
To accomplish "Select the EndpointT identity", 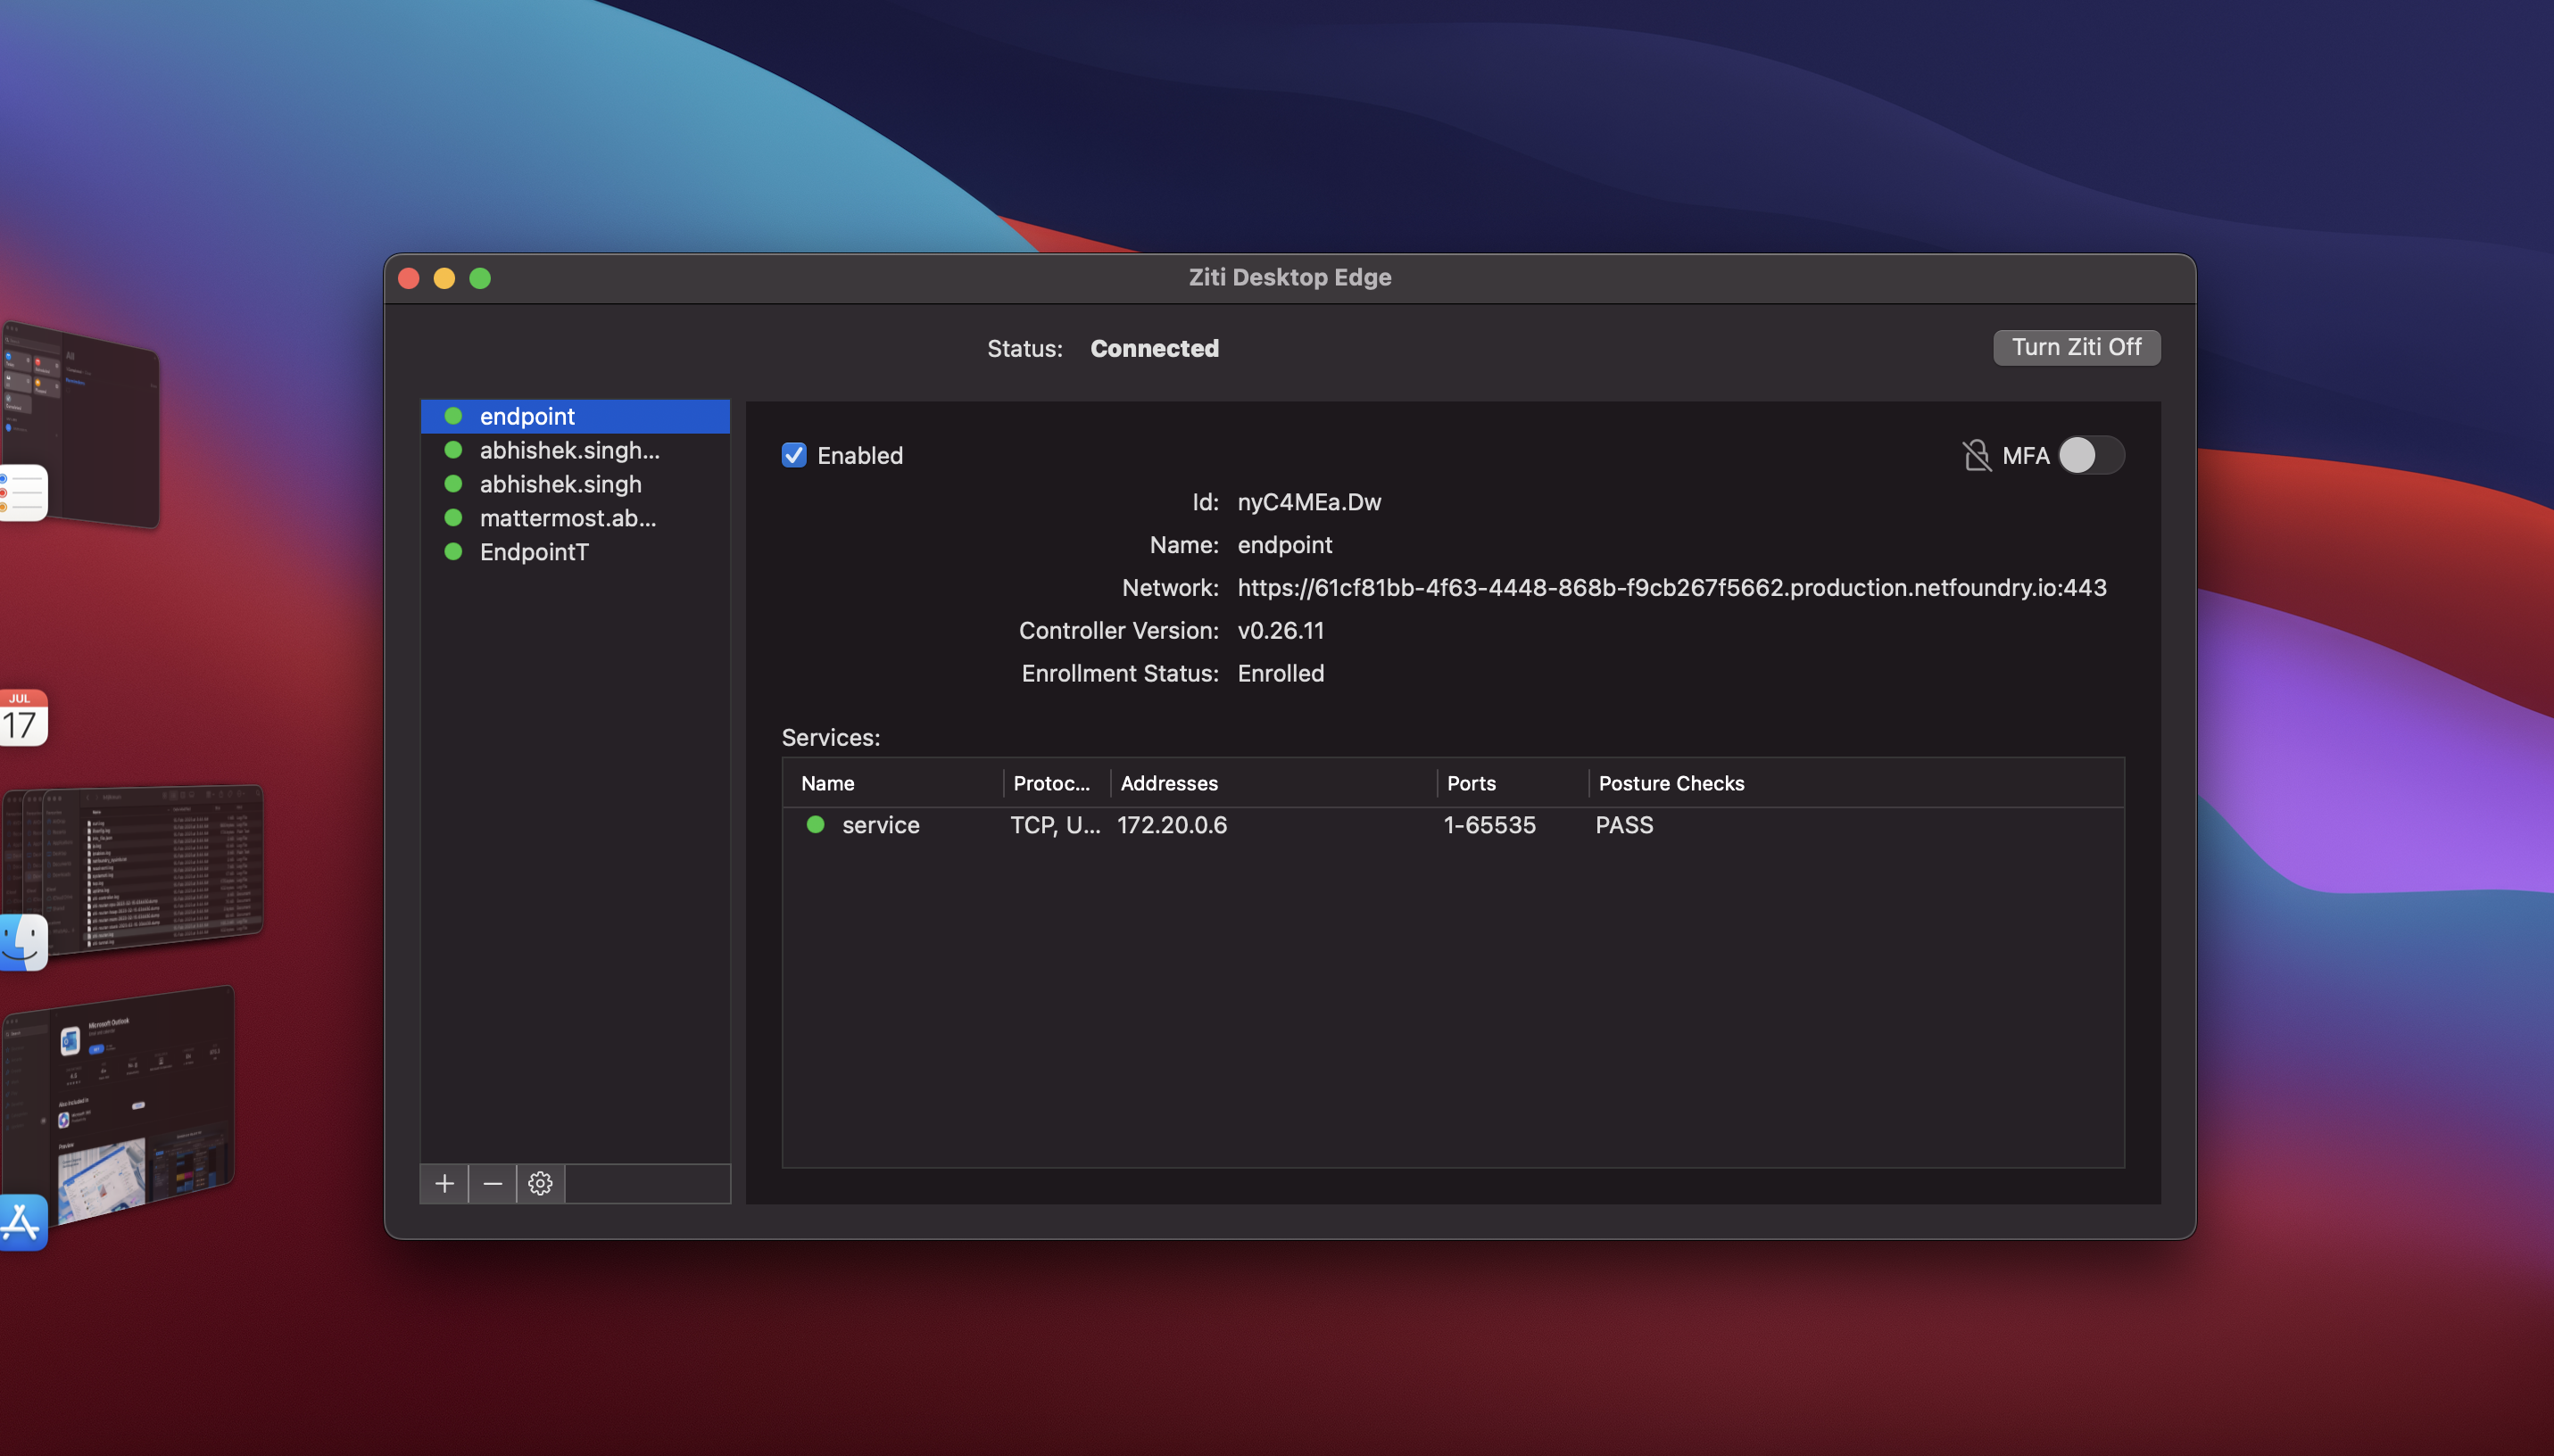I will pos(575,552).
